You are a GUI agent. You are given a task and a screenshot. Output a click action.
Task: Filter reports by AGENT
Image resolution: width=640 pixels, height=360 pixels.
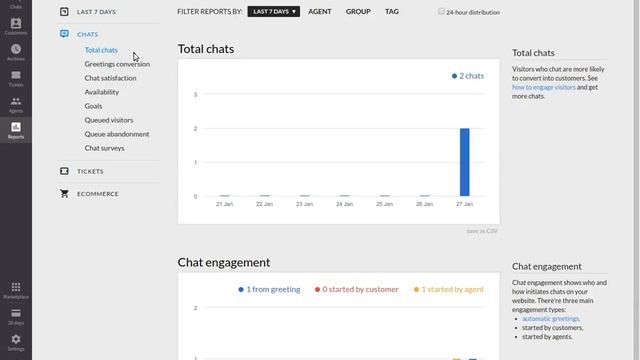point(320,11)
